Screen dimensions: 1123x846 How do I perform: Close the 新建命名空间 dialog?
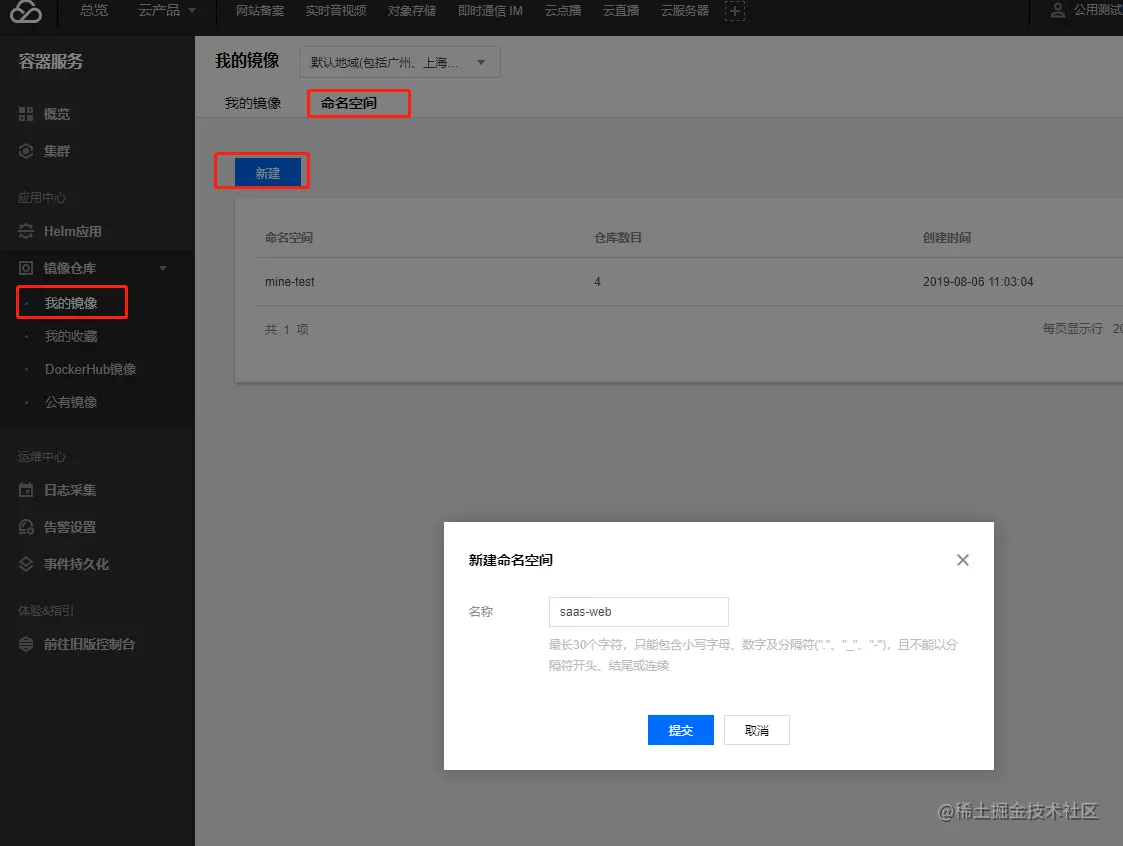coord(963,560)
